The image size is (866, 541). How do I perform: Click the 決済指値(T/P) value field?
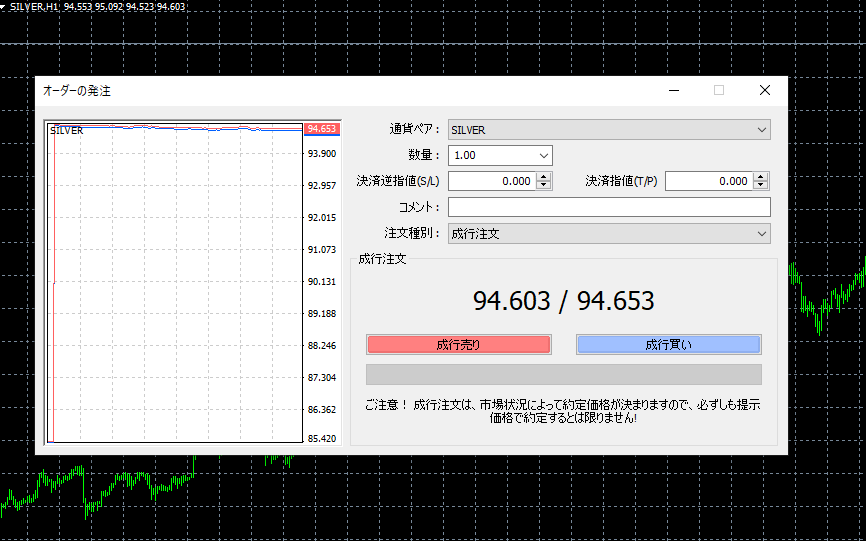coord(708,181)
